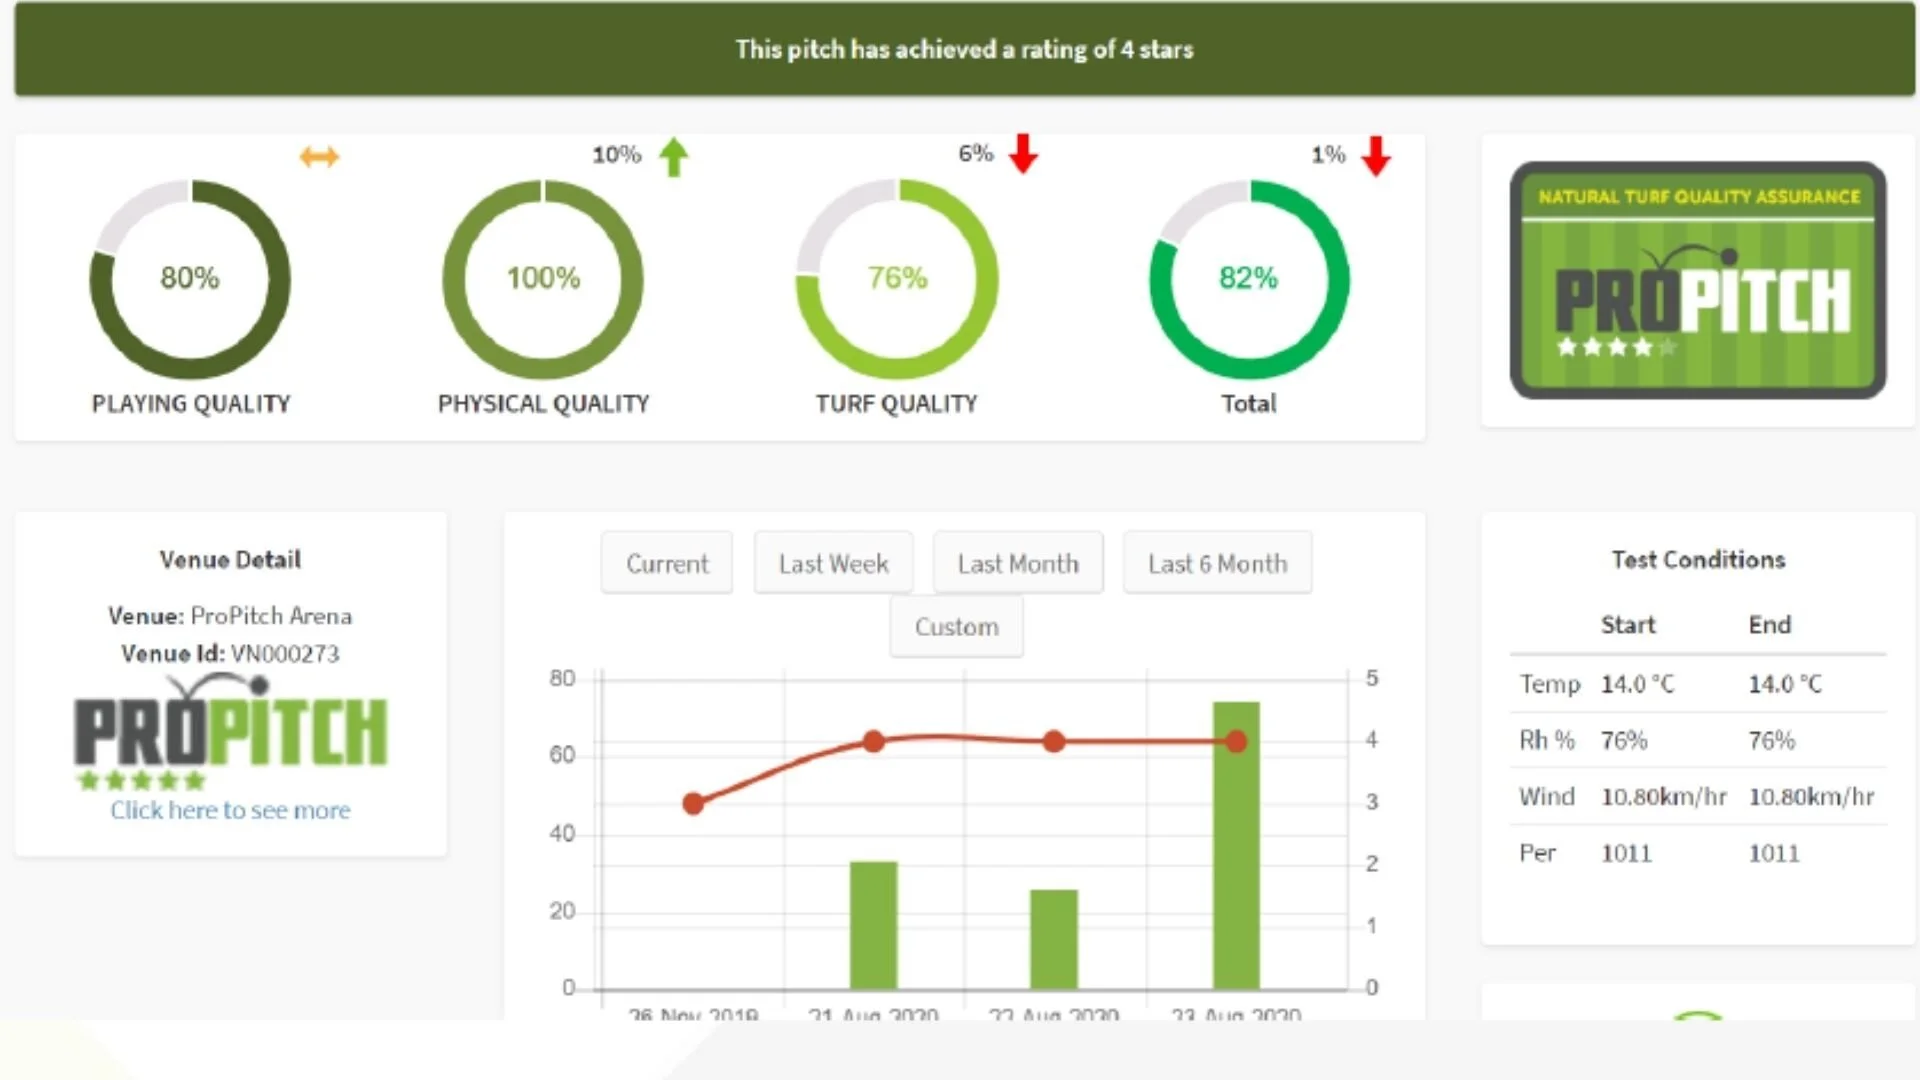Select the Current time range tab
Viewport: 1920px width, 1080px height.
click(667, 564)
